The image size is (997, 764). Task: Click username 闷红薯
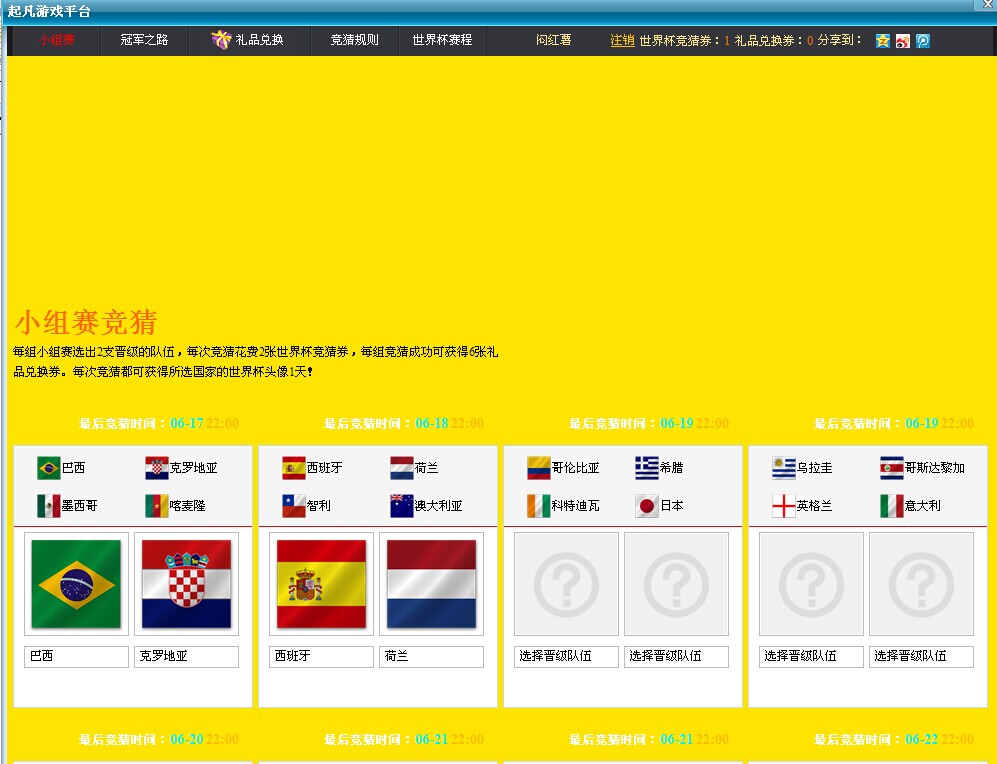tap(553, 40)
